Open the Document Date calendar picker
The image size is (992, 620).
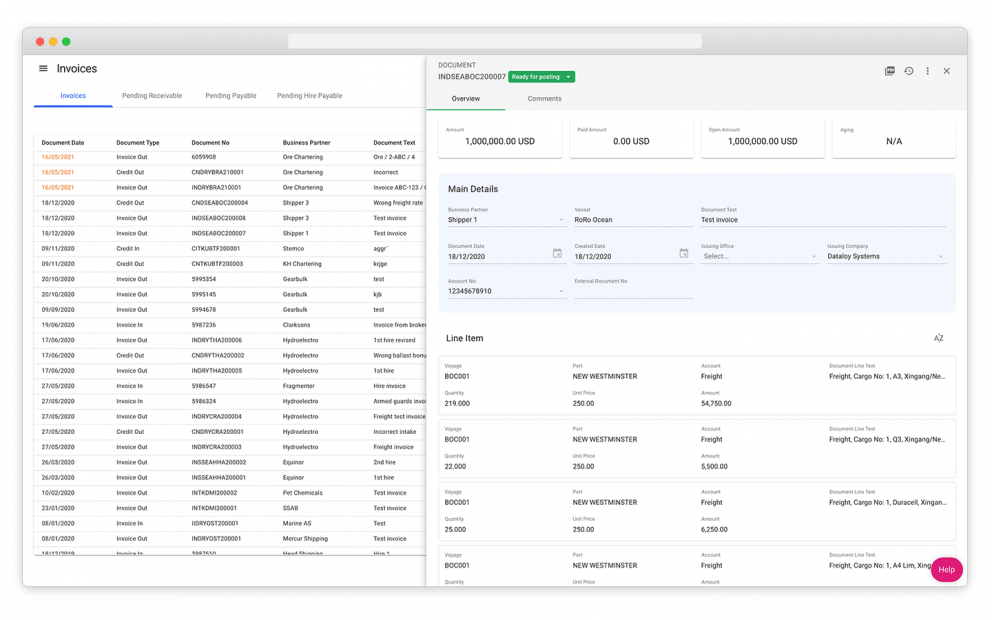[x=557, y=253]
